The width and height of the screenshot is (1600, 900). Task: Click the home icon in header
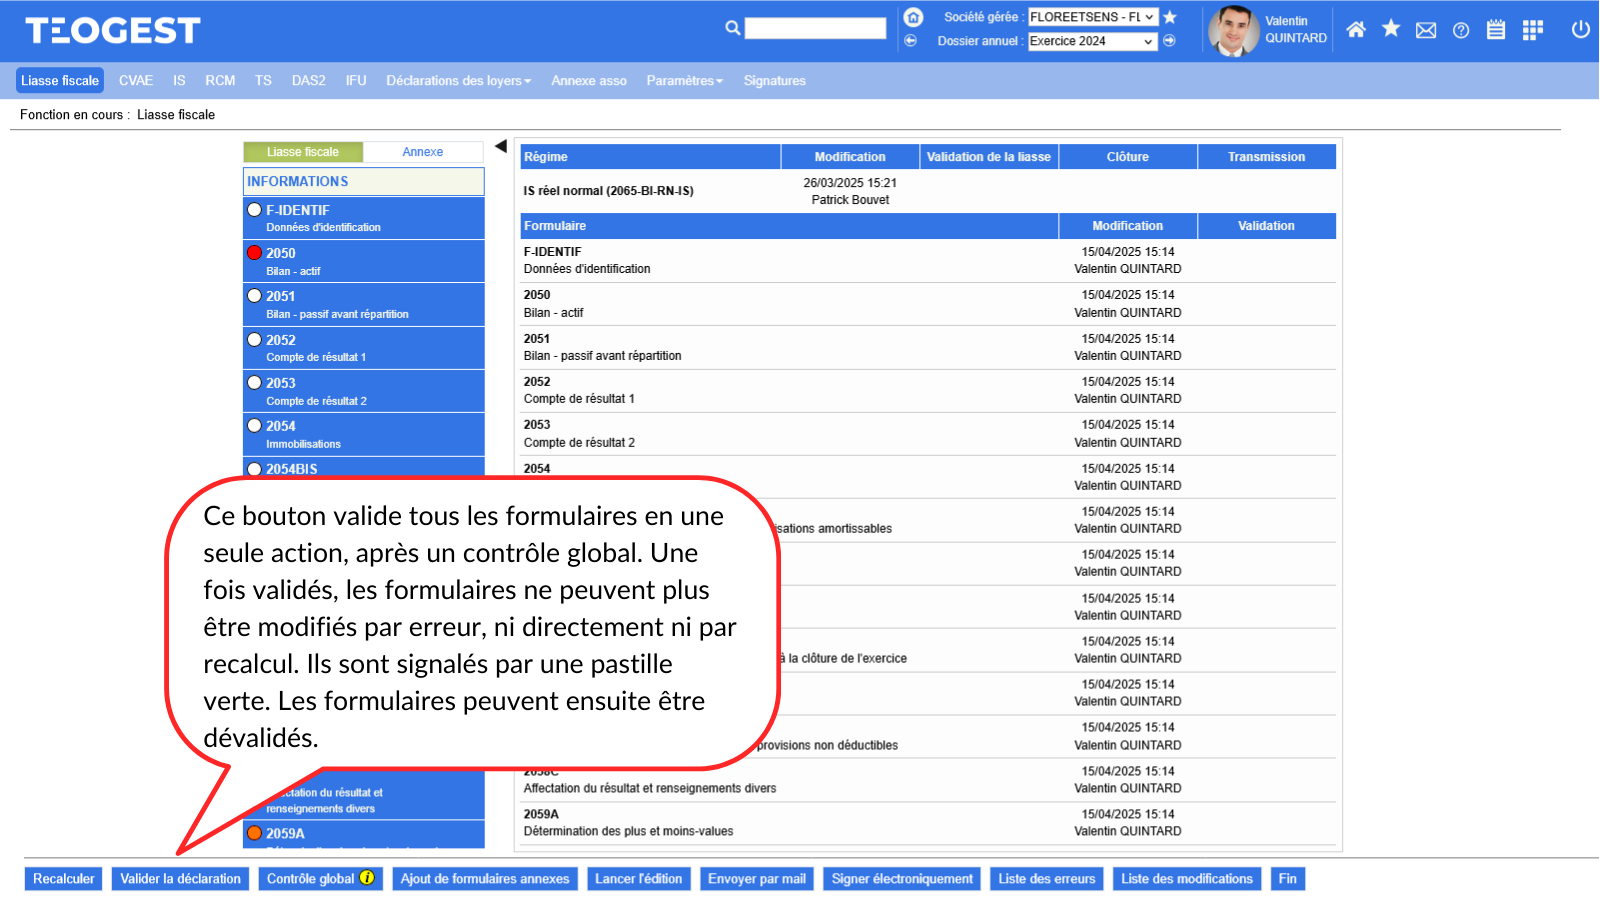click(x=1355, y=30)
